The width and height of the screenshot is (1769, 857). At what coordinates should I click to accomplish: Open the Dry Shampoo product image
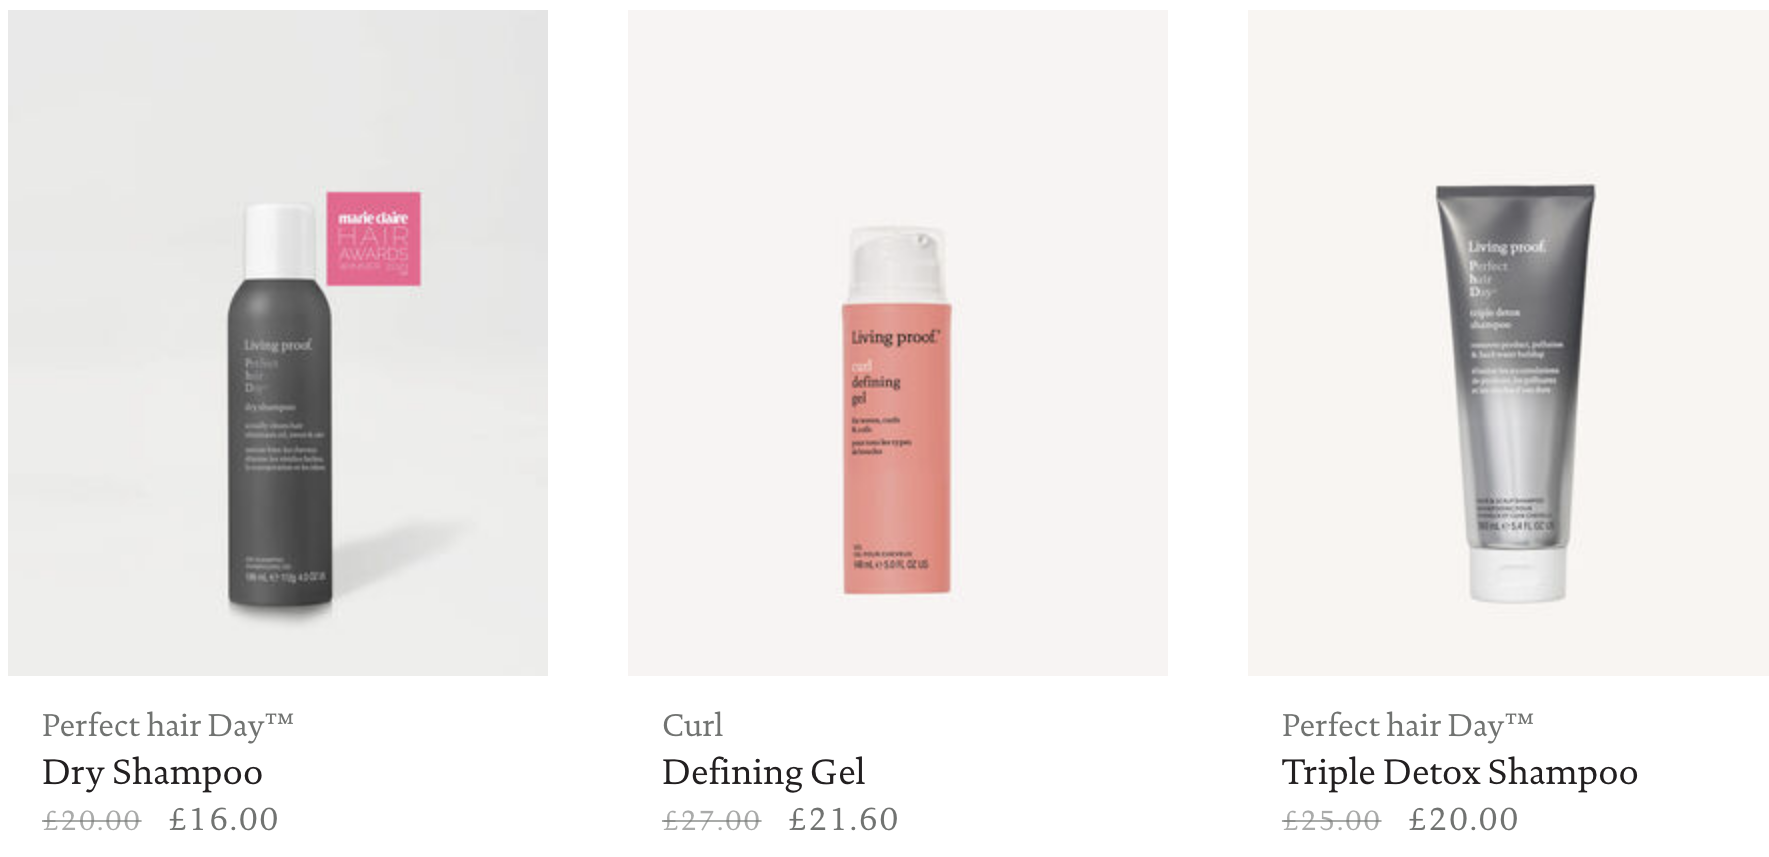278,343
